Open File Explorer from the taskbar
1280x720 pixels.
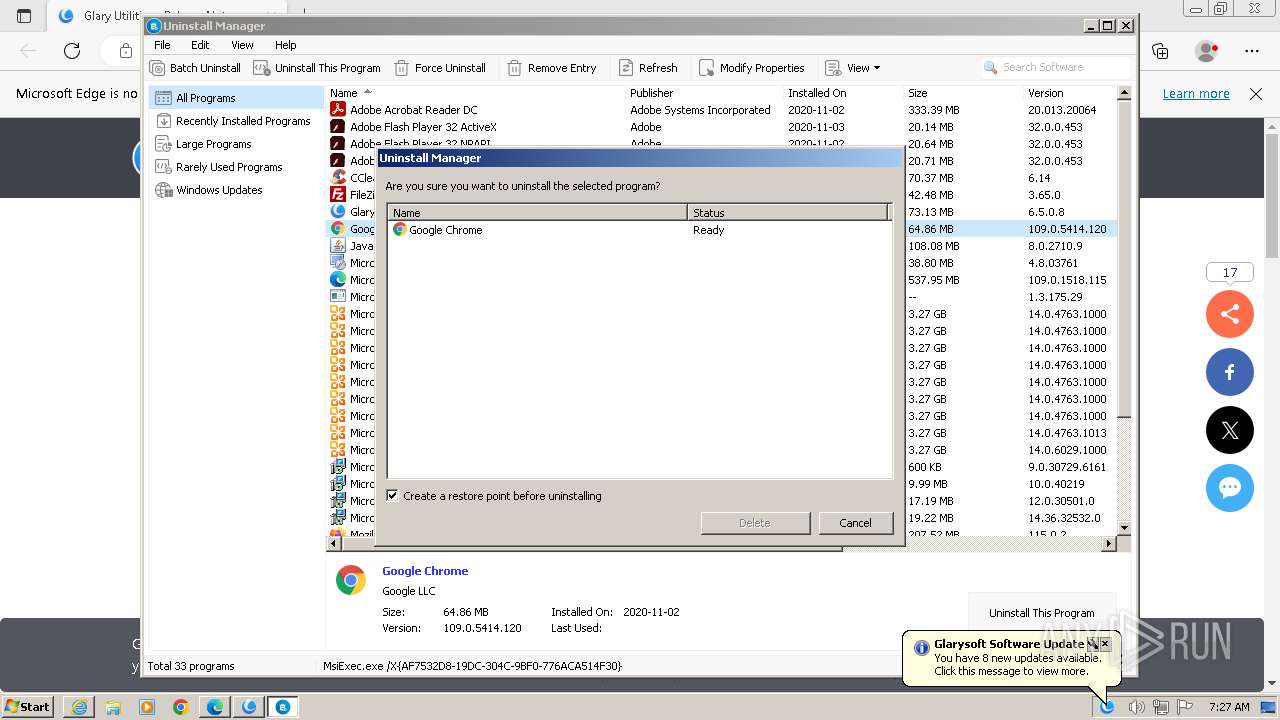(x=113, y=707)
